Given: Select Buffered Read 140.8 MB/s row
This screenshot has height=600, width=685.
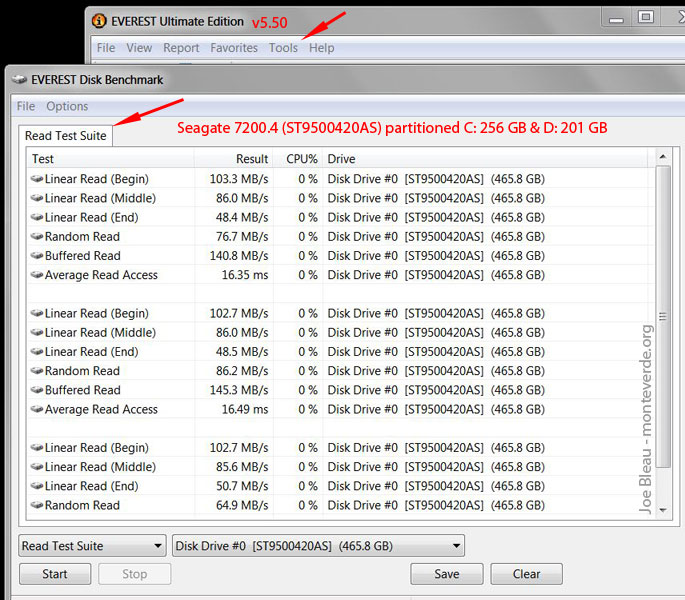Looking at the screenshot, I should (x=339, y=256).
